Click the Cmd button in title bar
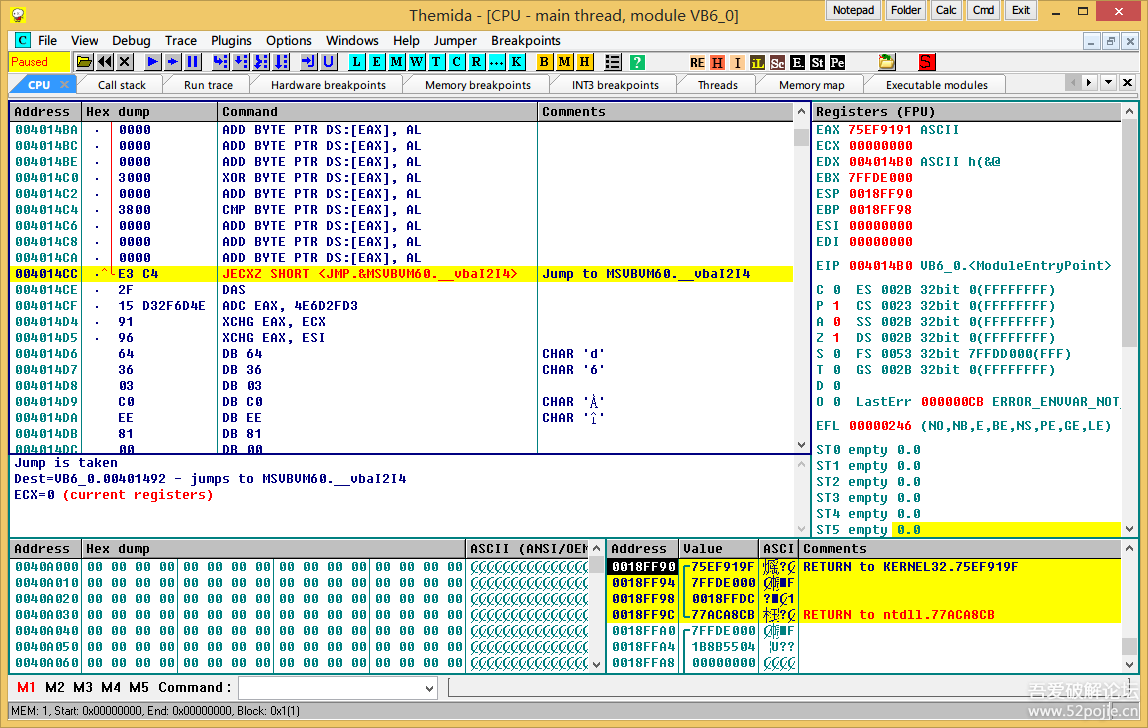Viewport: 1148px width, 728px height. [983, 10]
